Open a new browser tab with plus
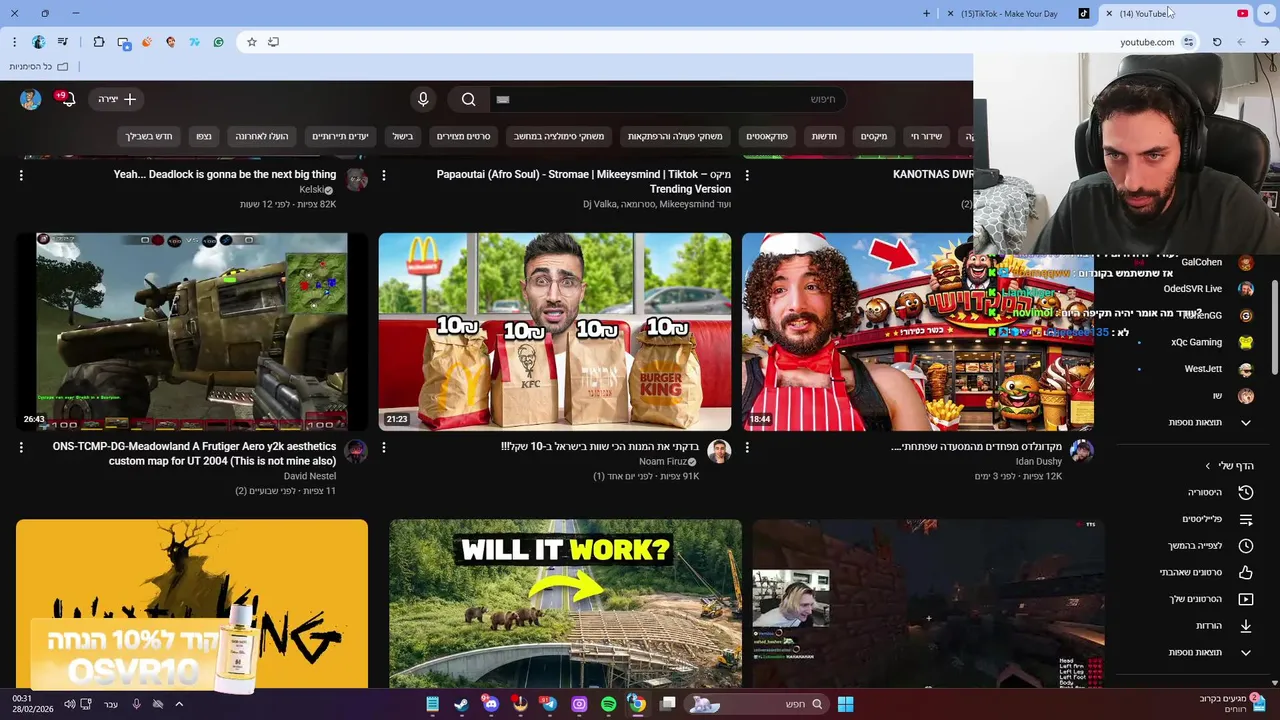Image resolution: width=1280 pixels, height=720 pixels. [926, 14]
